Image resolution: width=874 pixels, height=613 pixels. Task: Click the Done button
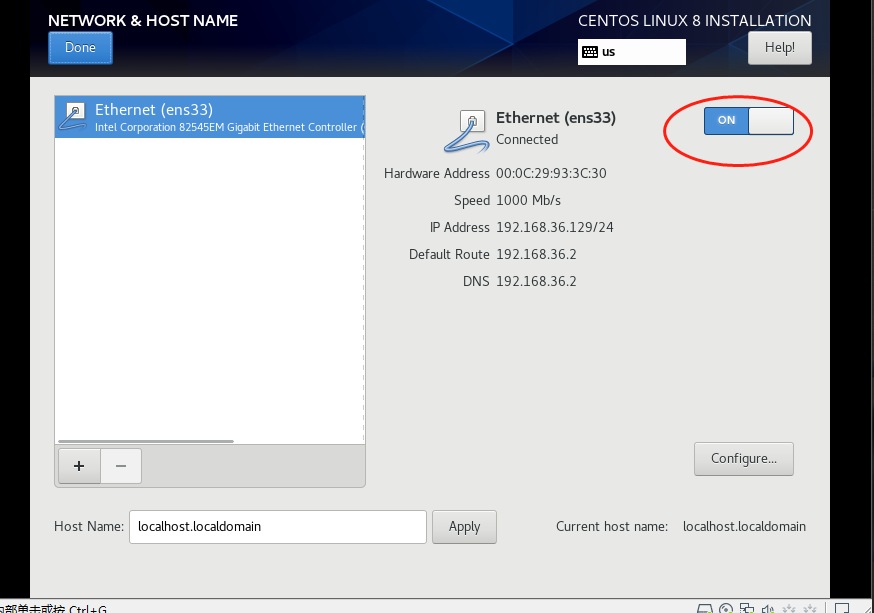coord(80,48)
